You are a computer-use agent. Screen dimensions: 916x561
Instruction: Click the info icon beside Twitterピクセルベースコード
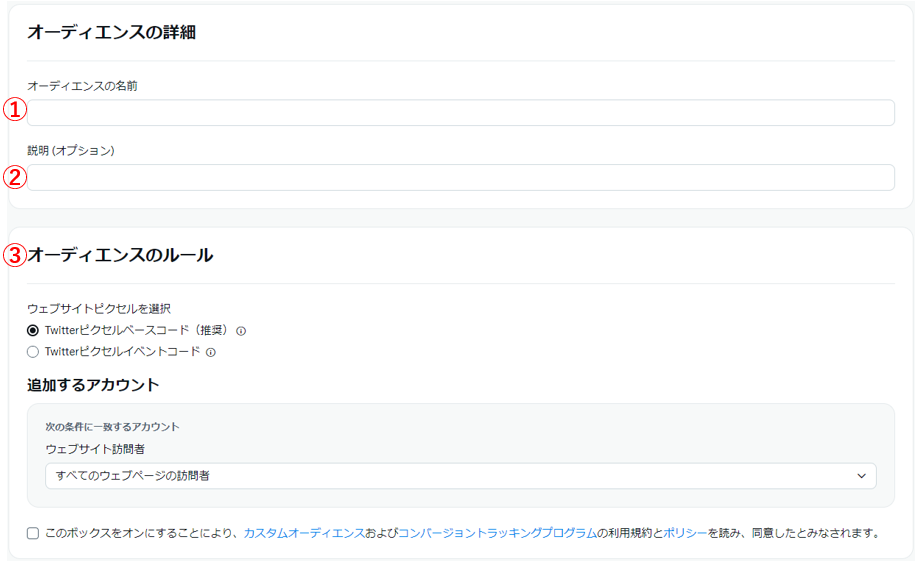[241, 330]
